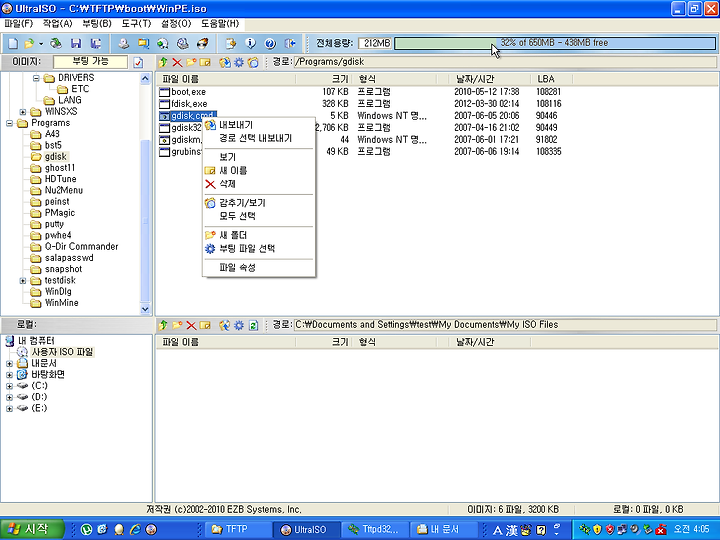This screenshot has height=540, width=720.
Task: Click the capacity usage bar showing 32%
Action: (555, 43)
